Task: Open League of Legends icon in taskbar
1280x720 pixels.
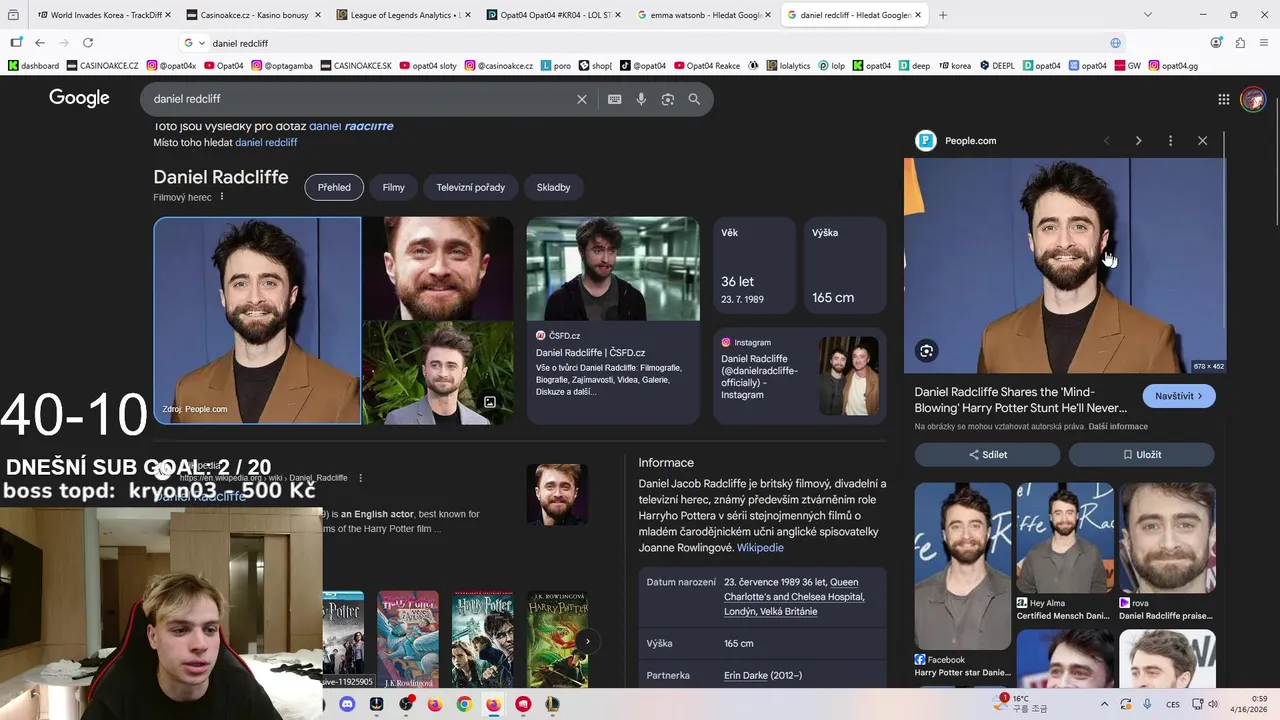Action: [x=552, y=704]
